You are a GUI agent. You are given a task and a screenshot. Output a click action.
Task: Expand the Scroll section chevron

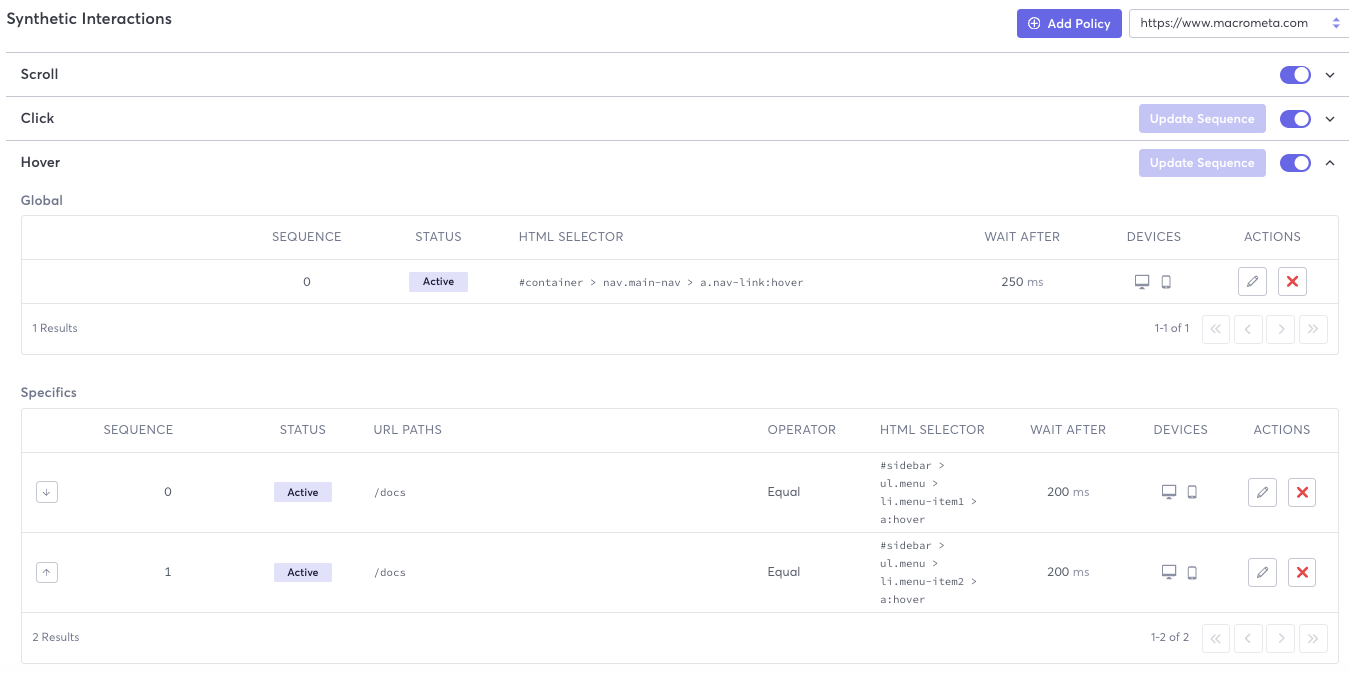1330,74
